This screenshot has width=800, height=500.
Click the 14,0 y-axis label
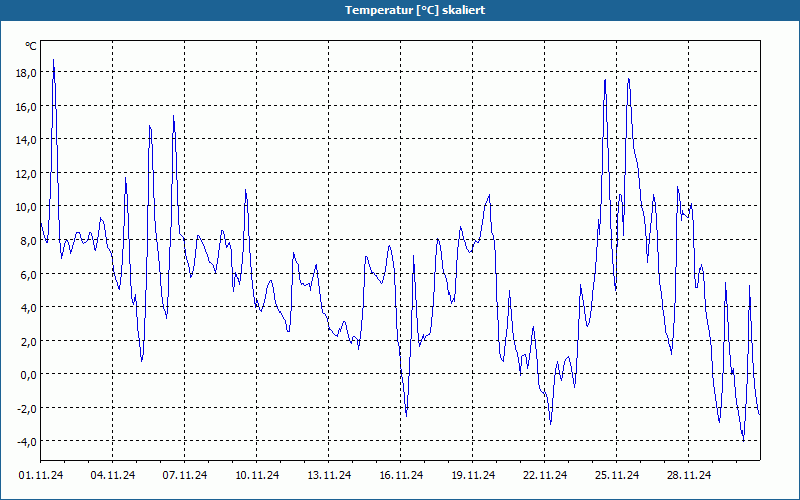(26, 140)
